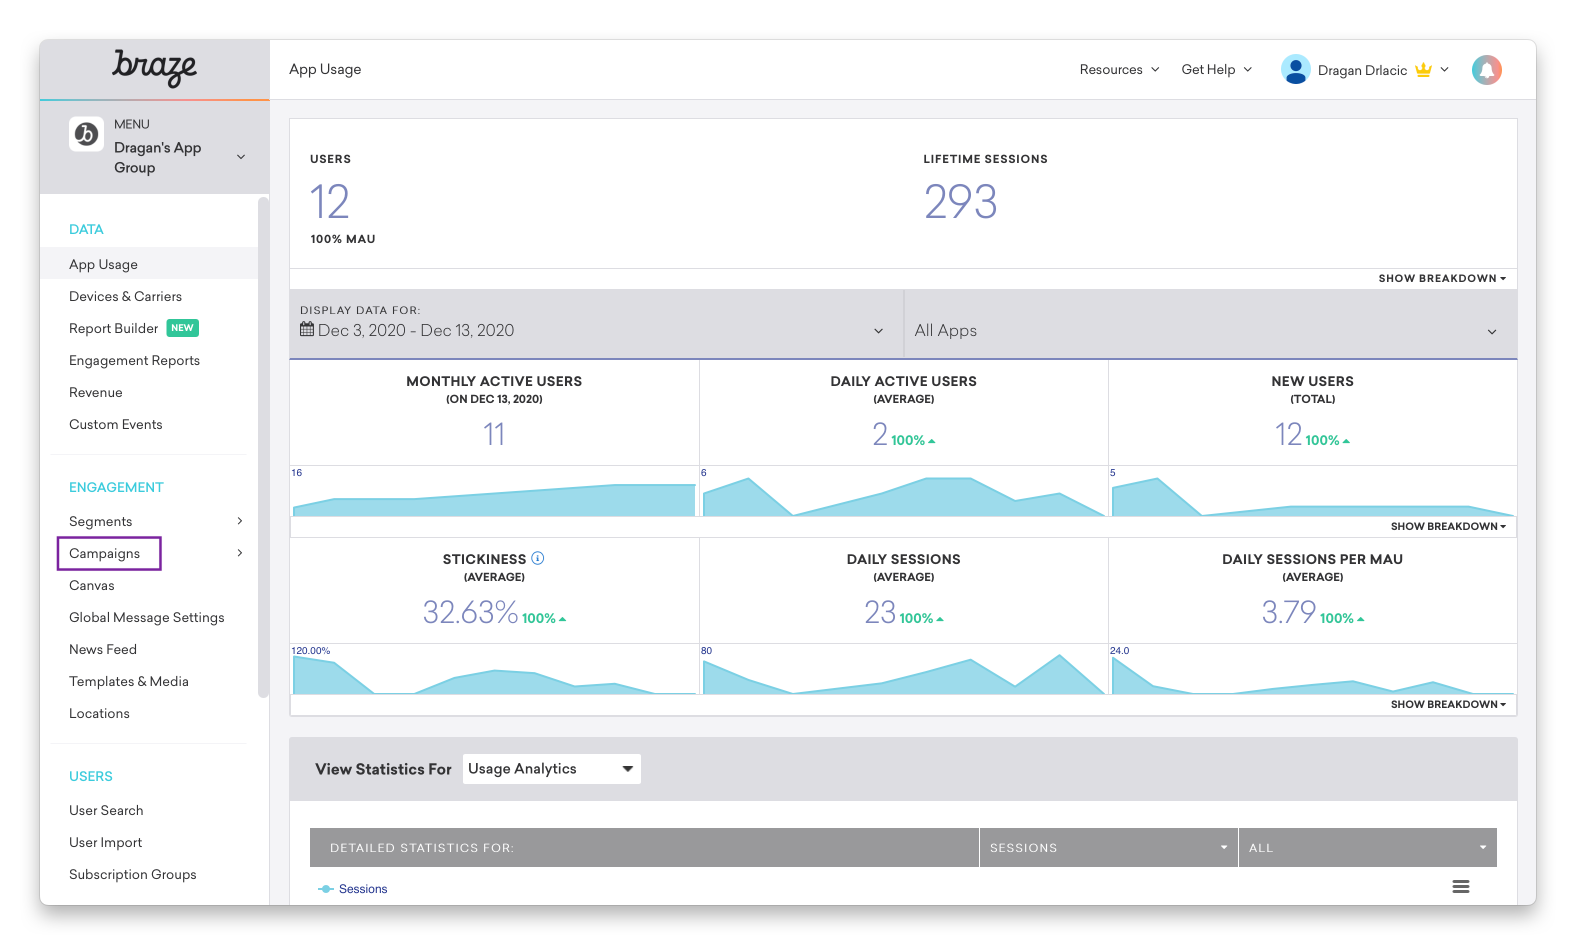Open User Import
The image size is (1577, 945).
coord(105,842)
